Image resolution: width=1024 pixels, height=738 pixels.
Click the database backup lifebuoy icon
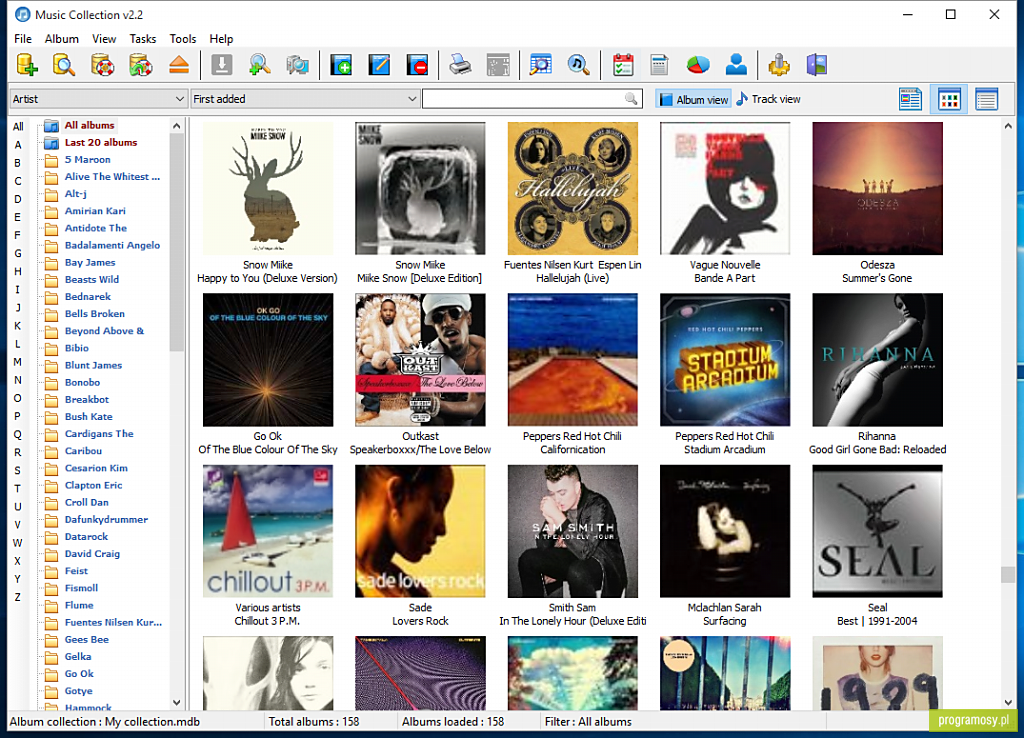[x=103, y=65]
